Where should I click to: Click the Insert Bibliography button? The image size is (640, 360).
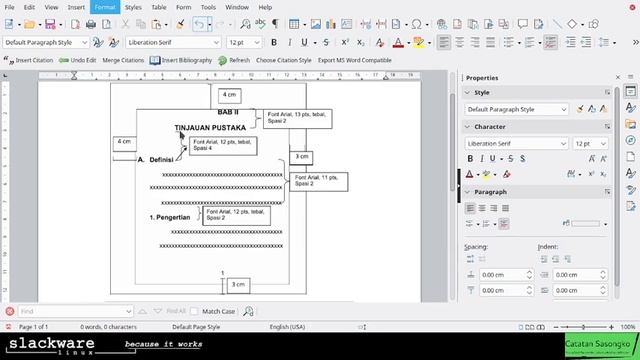coord(181,60)
